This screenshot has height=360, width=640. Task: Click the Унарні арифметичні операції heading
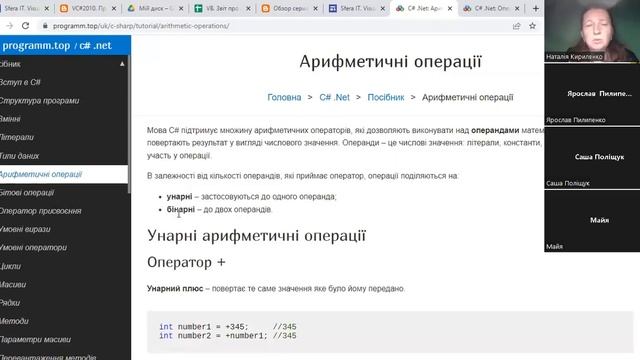click(x=256, y=236)
